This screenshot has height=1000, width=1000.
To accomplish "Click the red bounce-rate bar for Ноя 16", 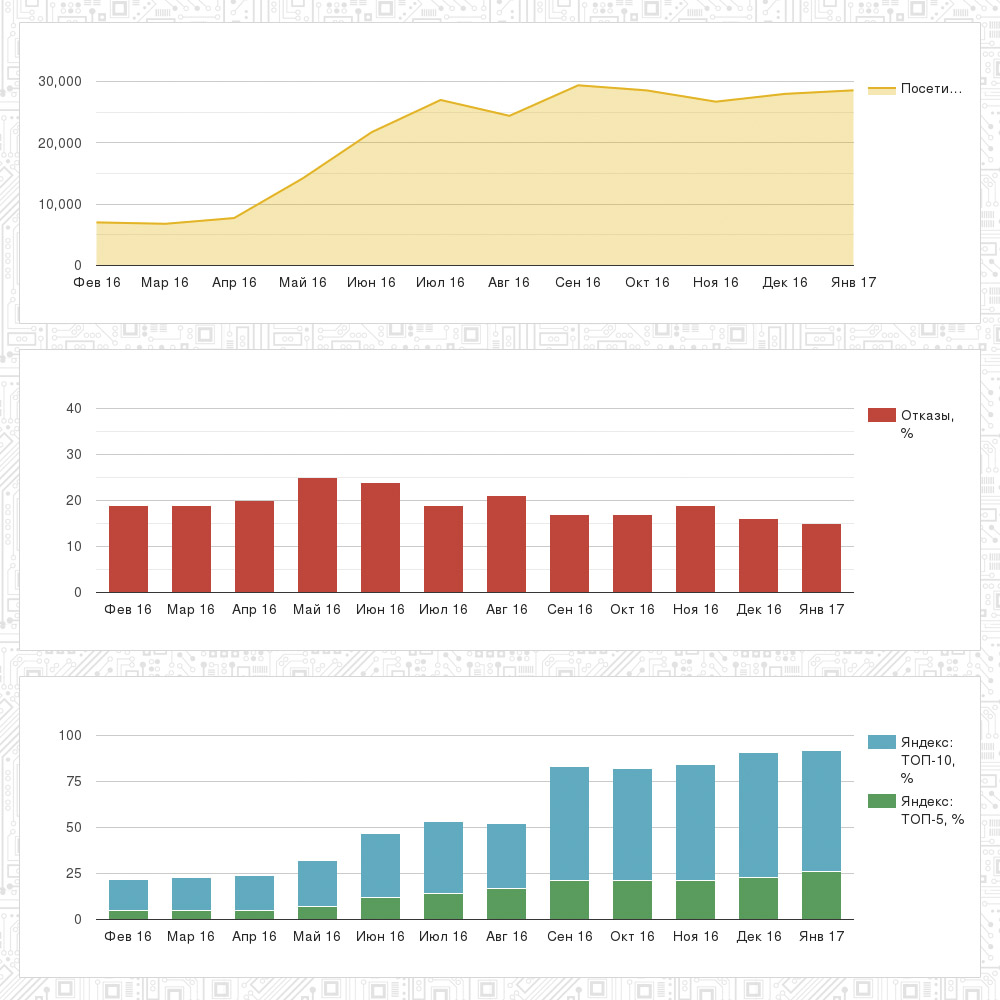I will tap(695, 549).
